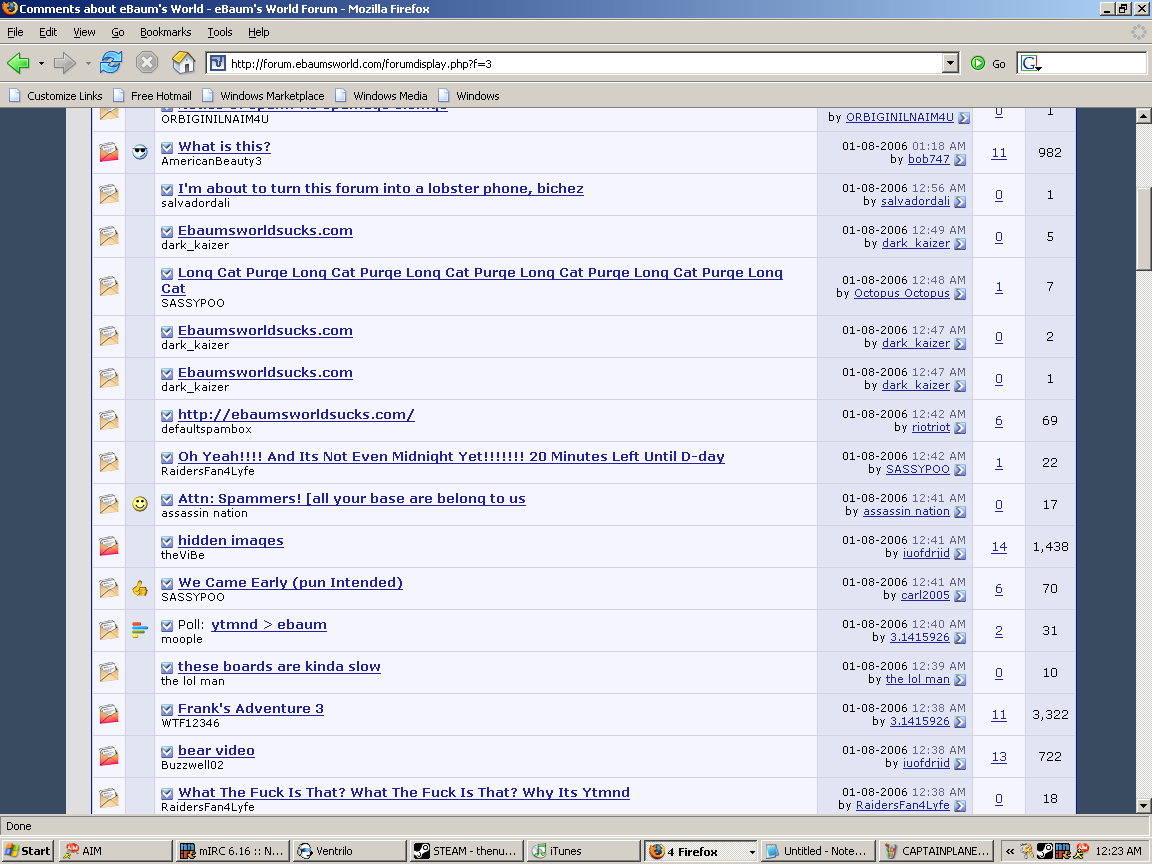Click the hot folder icon for hidden images thread

pyautogui.click(x=108, y=547)
